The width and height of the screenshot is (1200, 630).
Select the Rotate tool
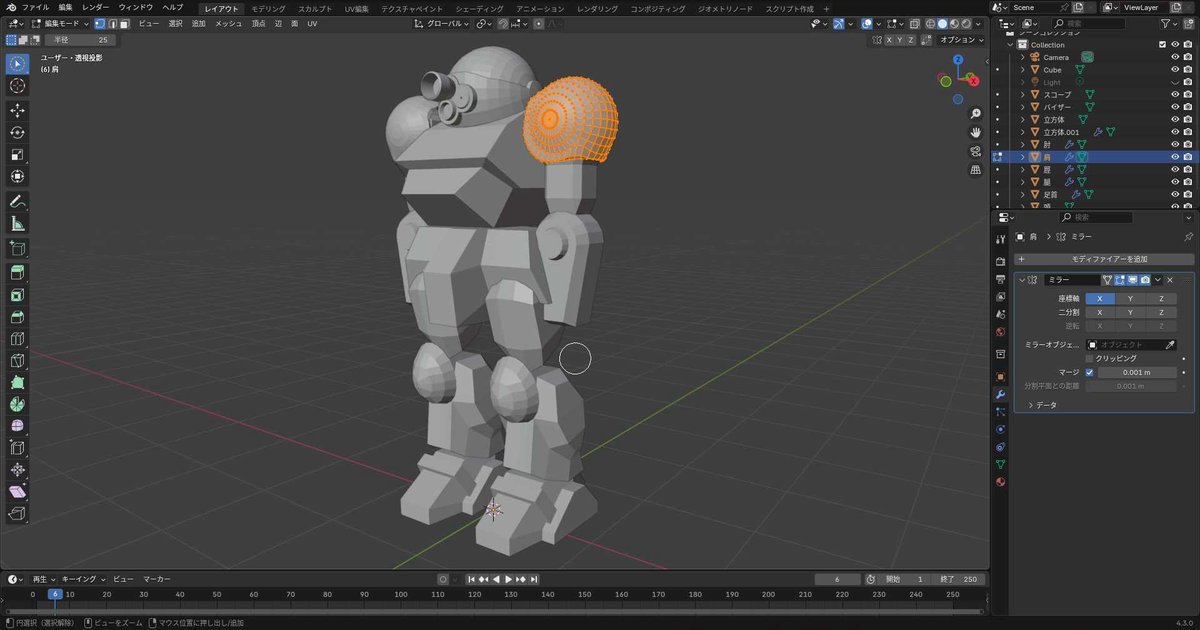[x=17, y=132]
